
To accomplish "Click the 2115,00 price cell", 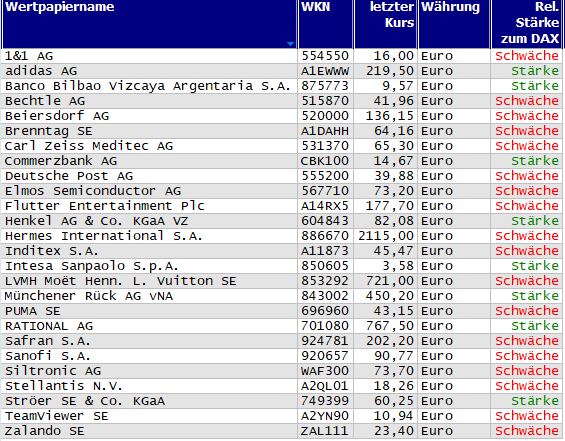I will tap(386, 236).
